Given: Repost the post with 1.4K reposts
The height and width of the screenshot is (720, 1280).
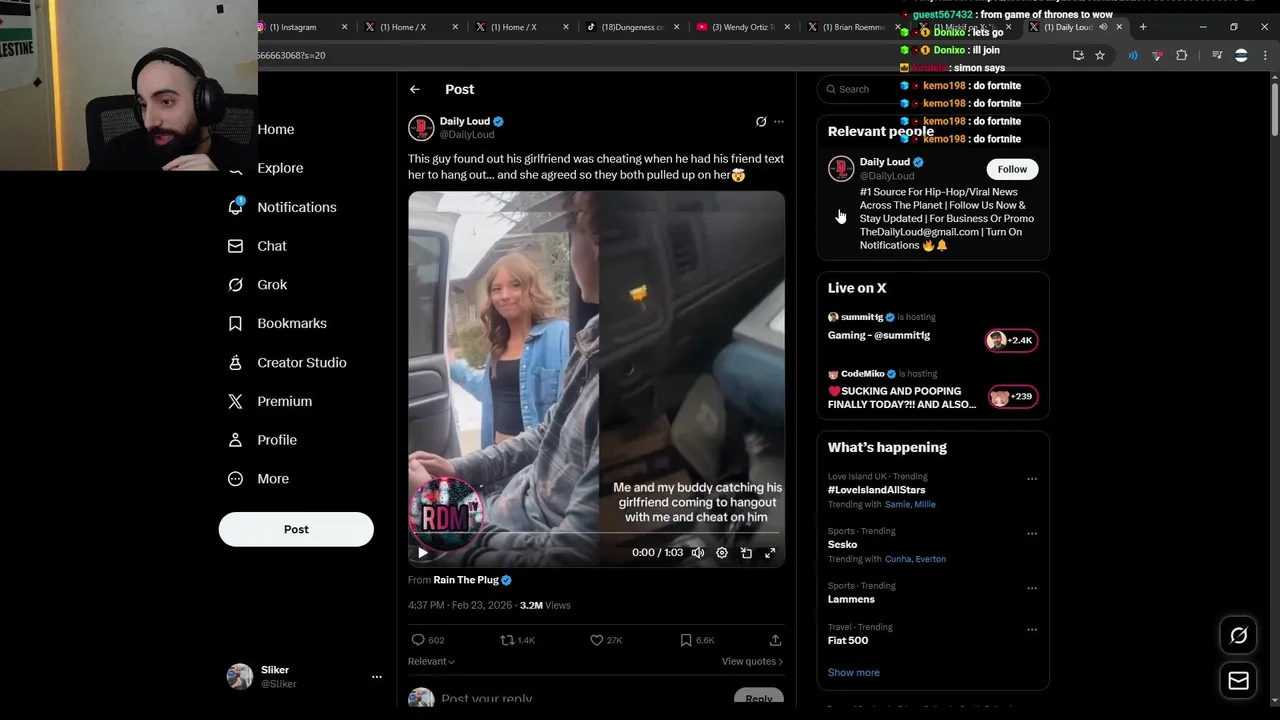Looking at the screenshot, I should pos(507,640).
